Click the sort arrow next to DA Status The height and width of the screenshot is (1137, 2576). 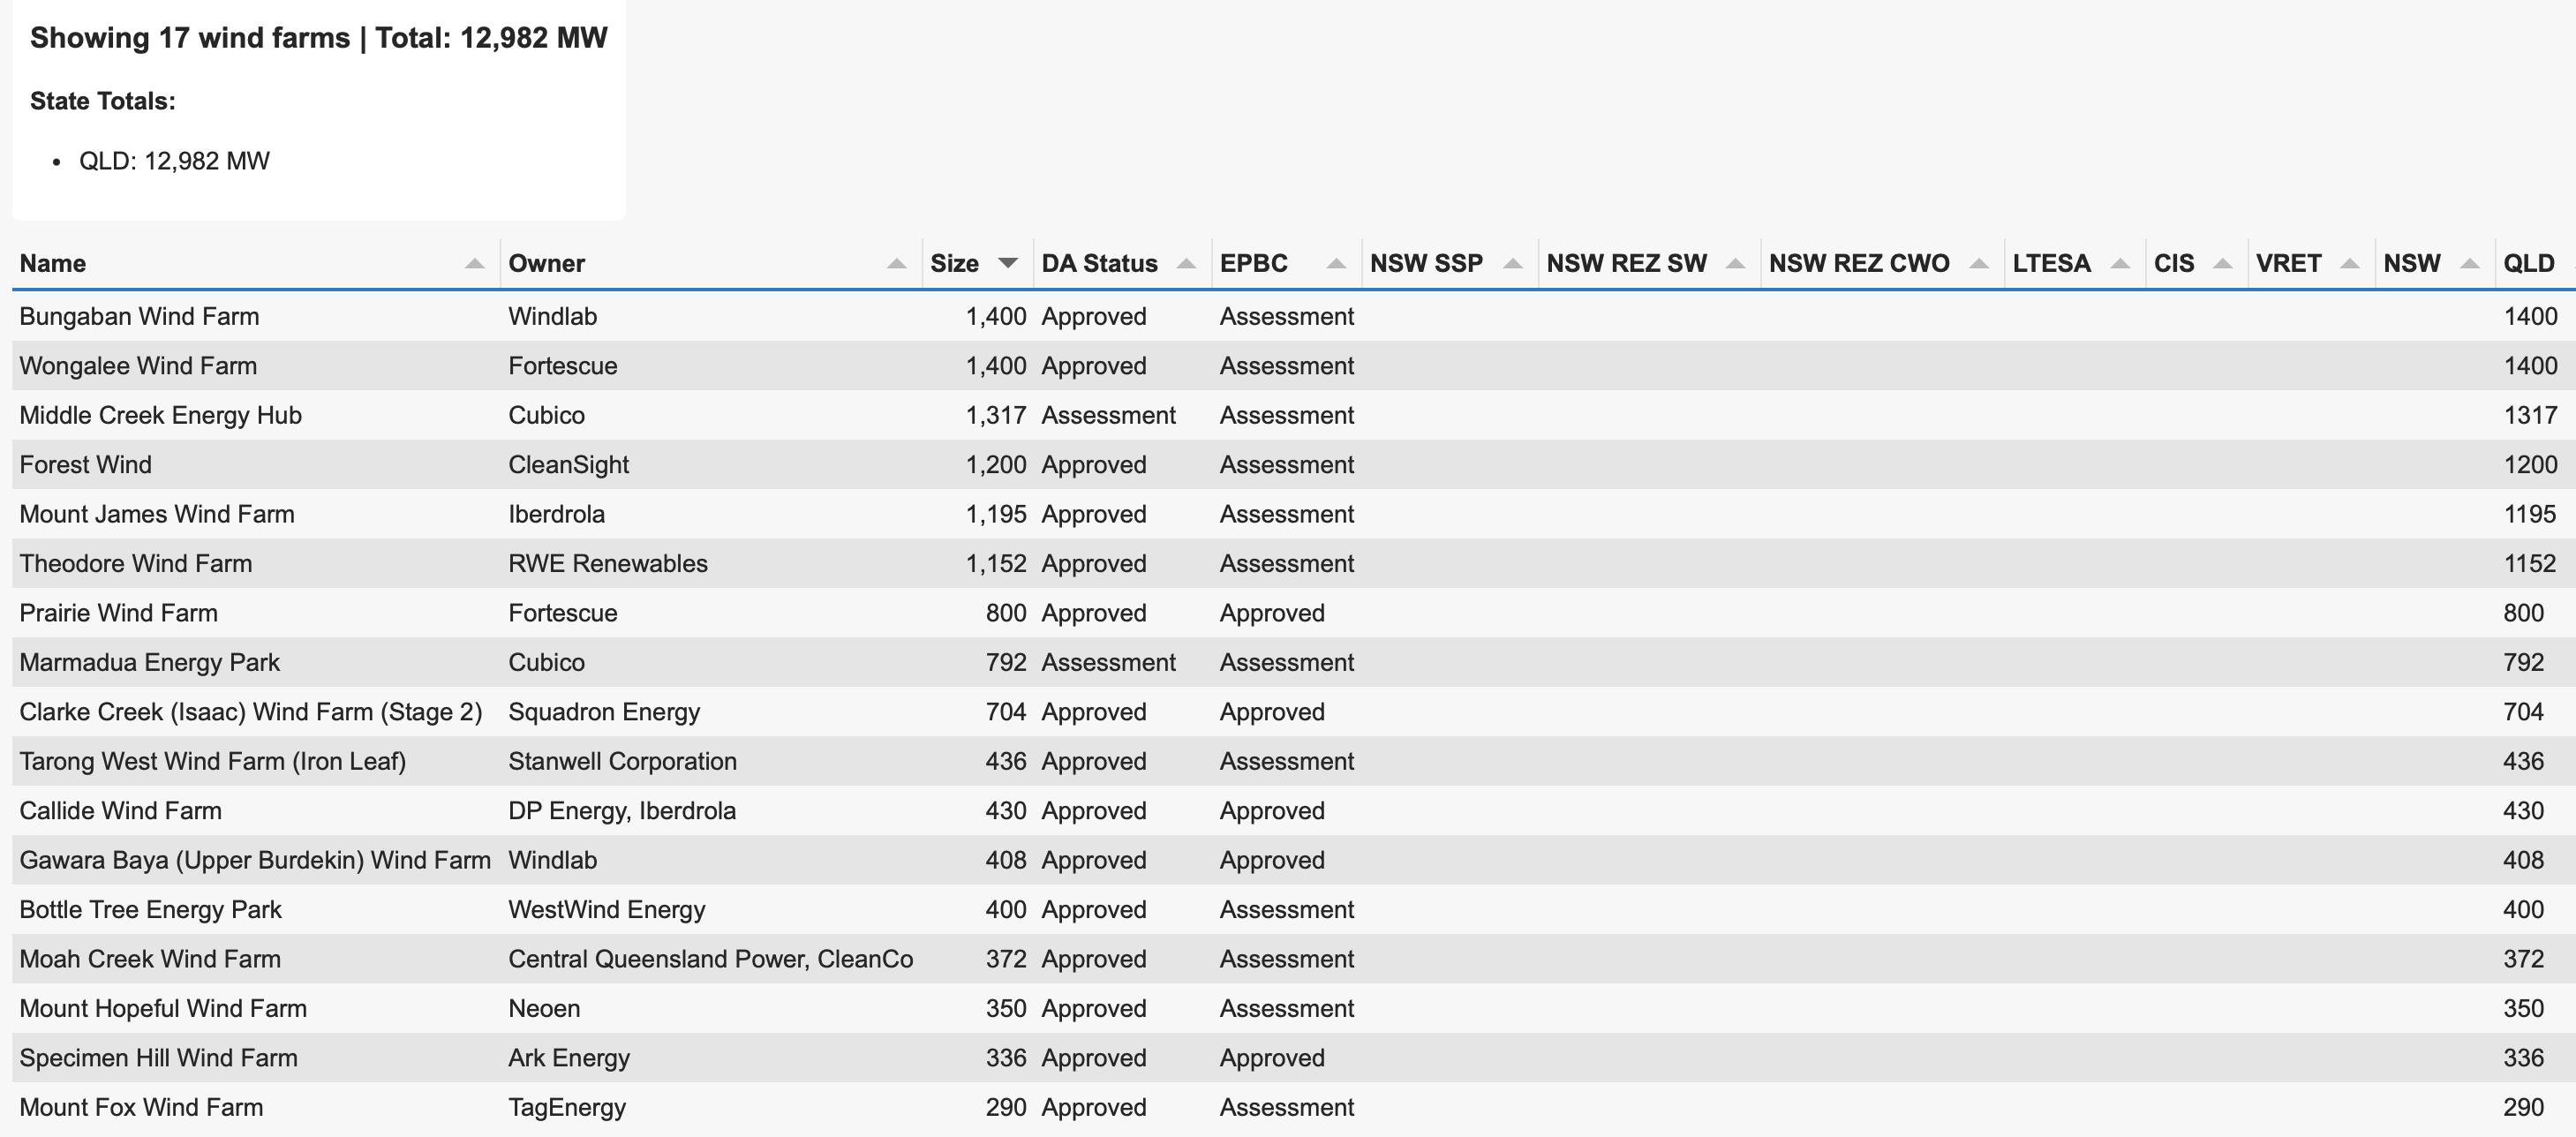[1186, 264]
